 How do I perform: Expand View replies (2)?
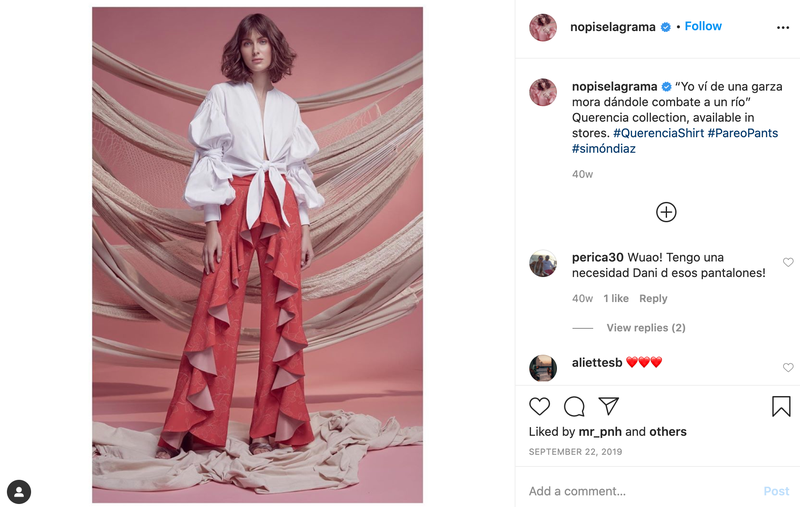pyautogui.click(x=645, y=327)
